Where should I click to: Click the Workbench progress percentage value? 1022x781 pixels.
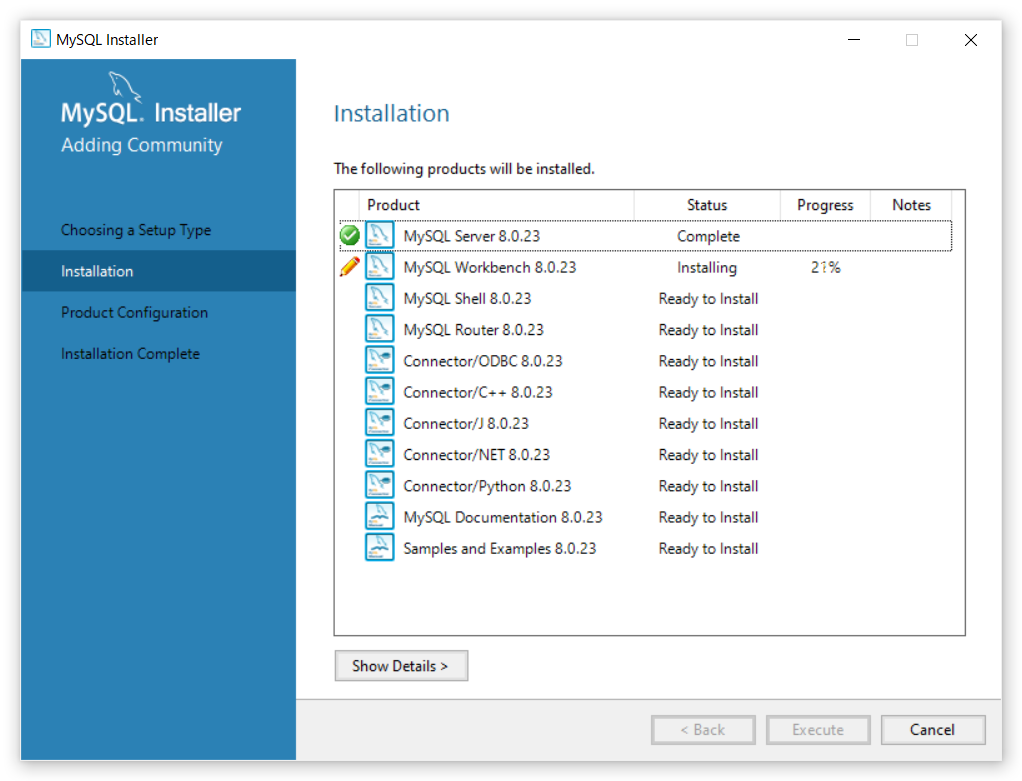pos(826,267)
